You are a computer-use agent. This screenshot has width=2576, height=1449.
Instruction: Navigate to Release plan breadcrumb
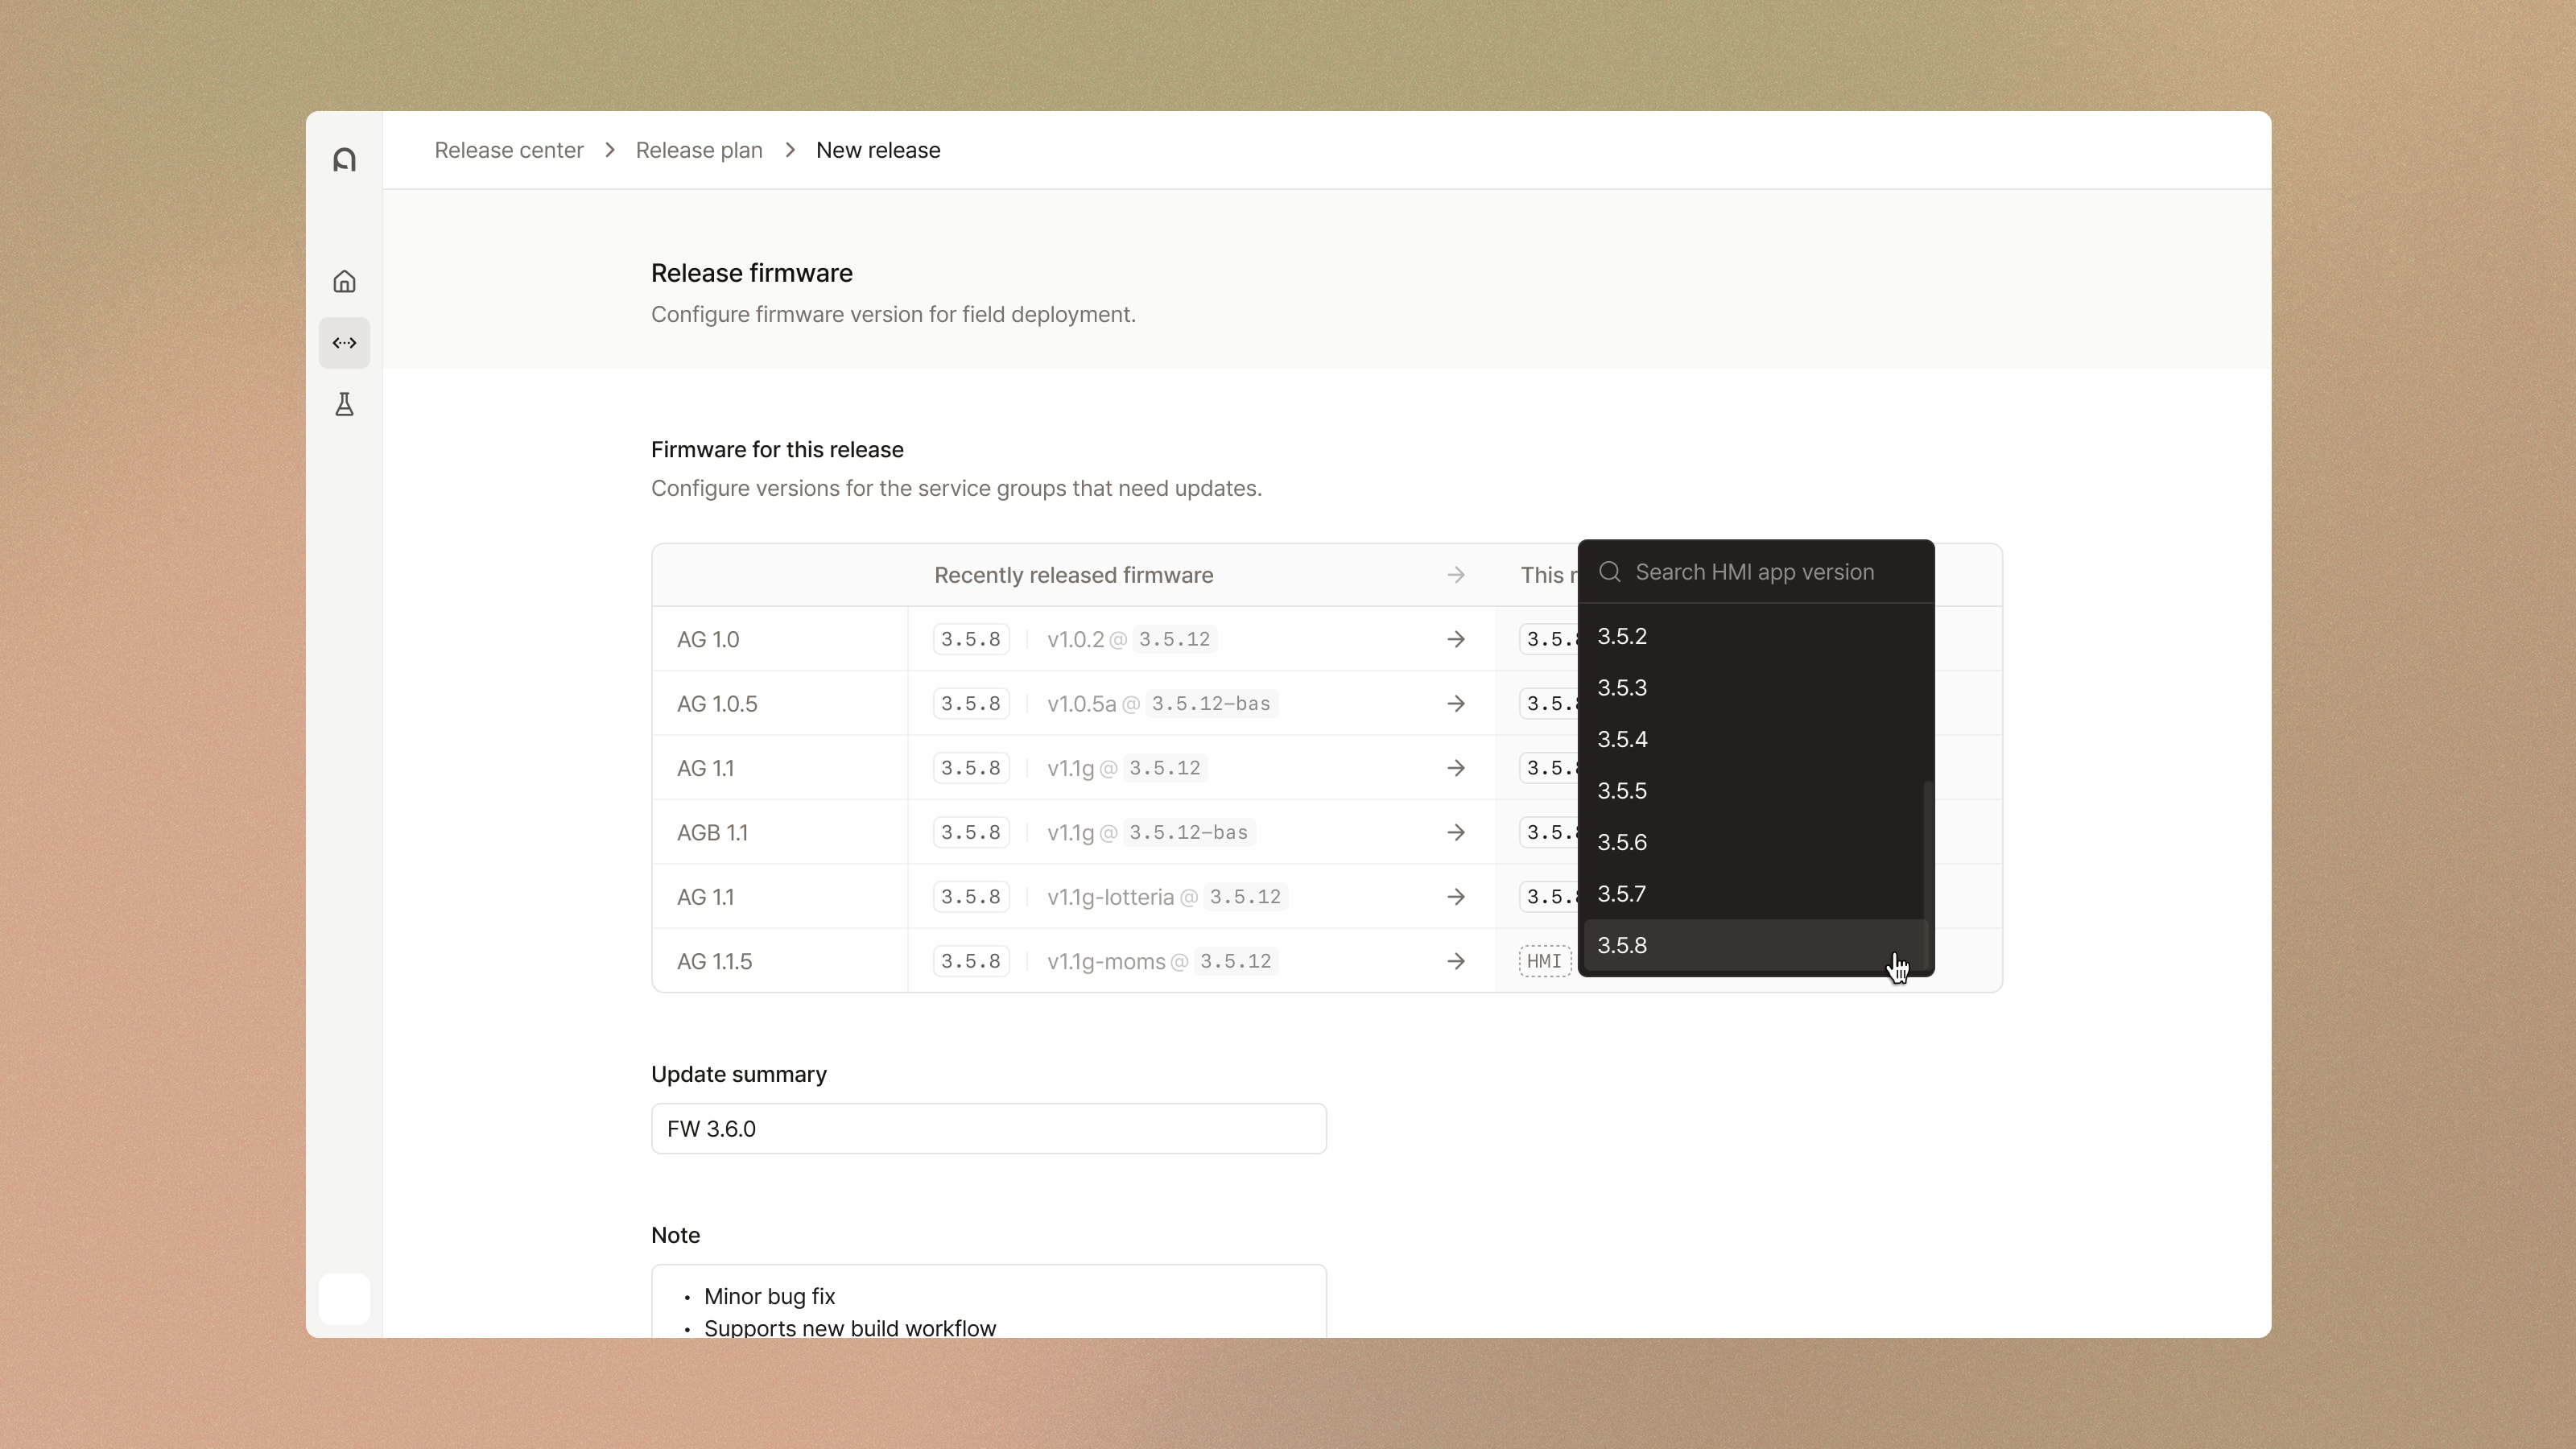tap(699, 150)
